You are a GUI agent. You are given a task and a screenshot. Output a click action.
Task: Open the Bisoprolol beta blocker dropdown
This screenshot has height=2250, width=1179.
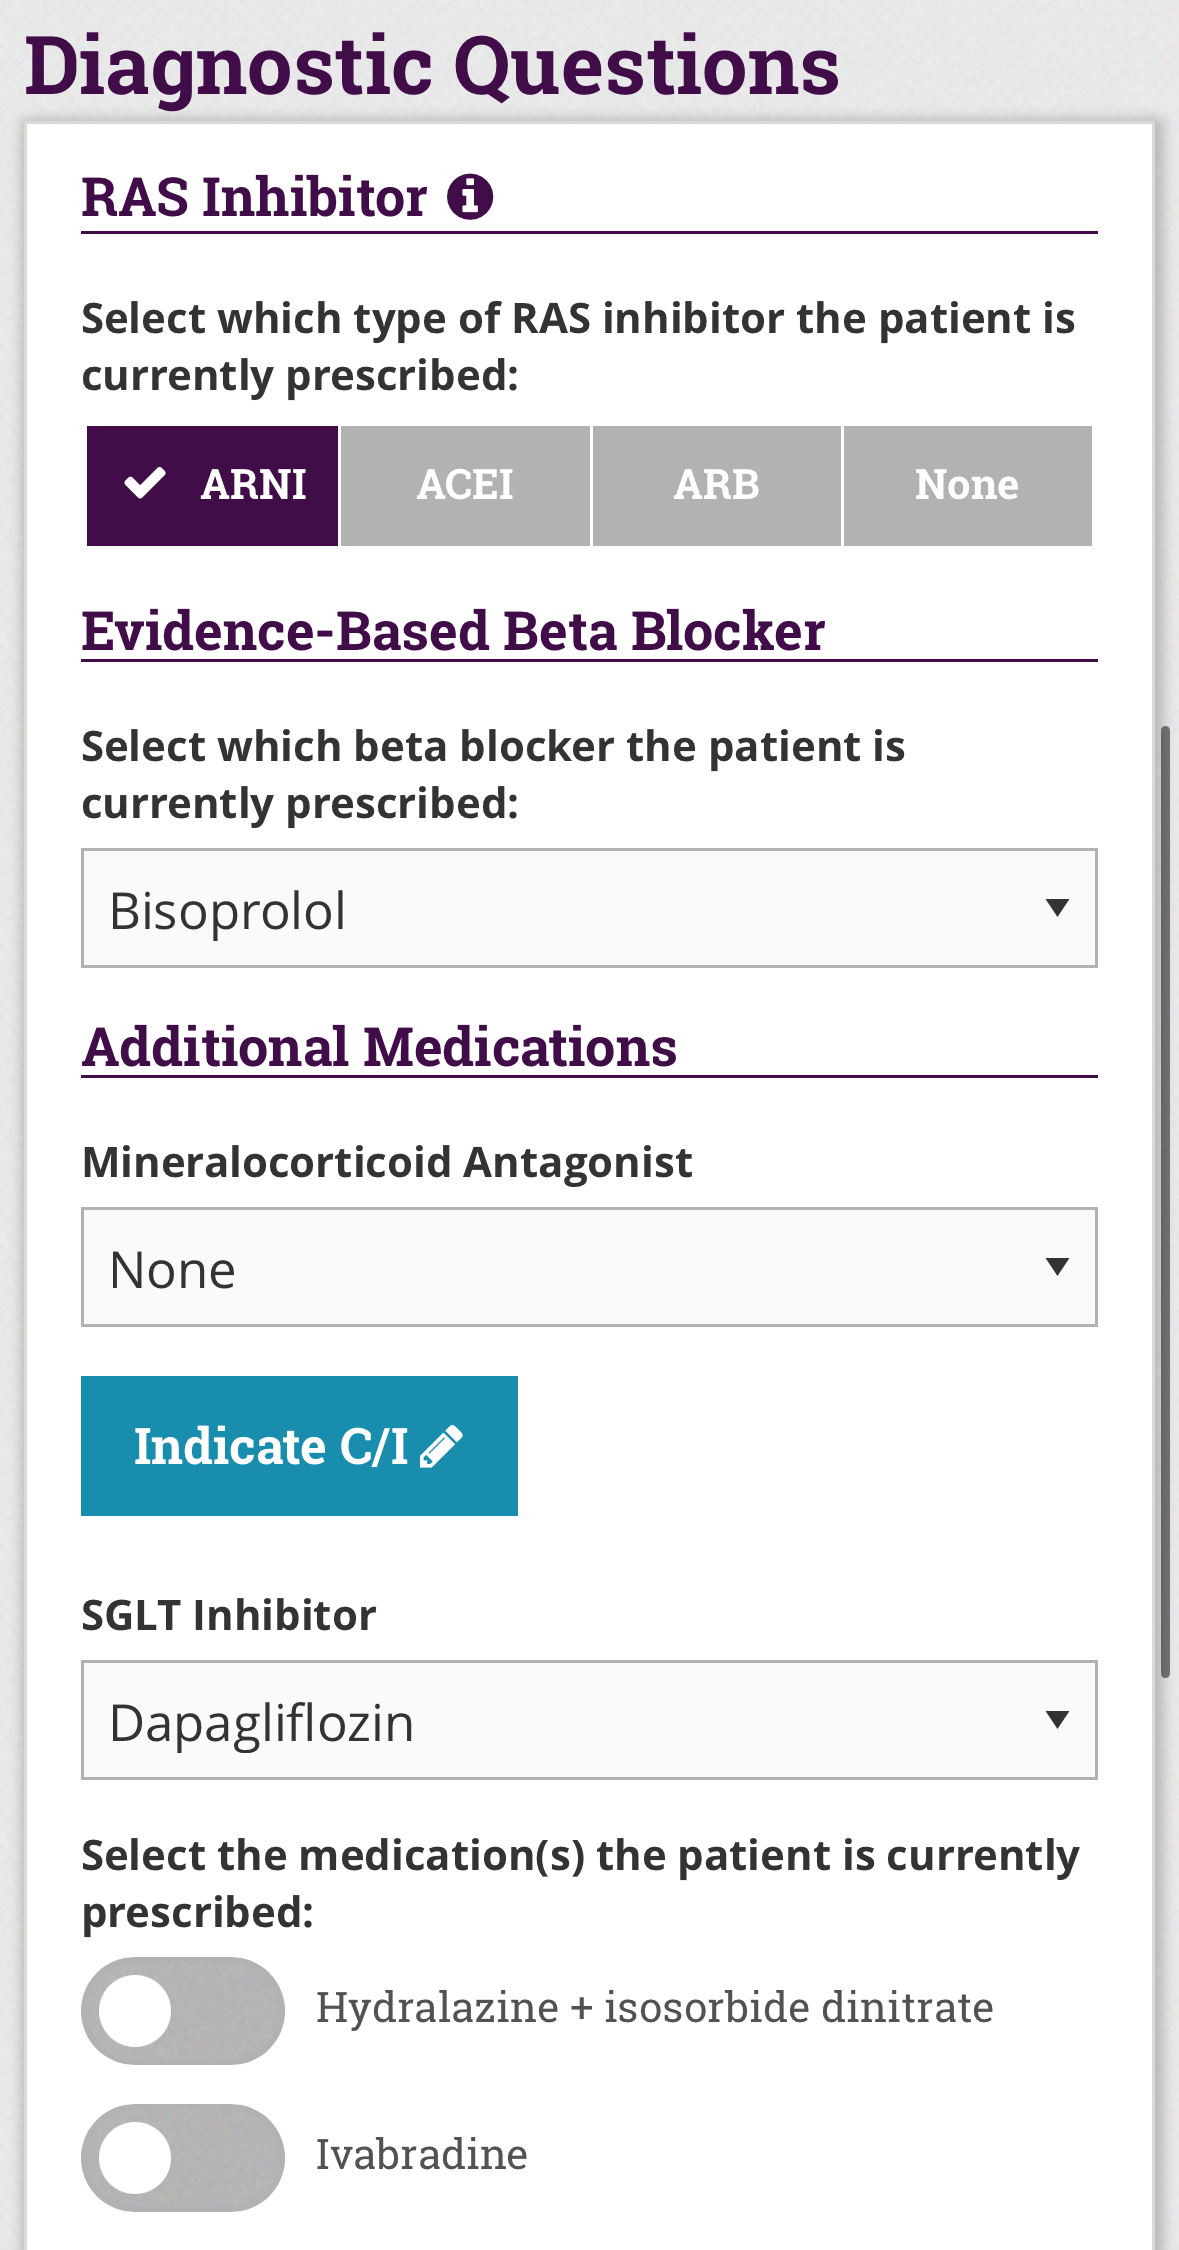click(588, 908)
